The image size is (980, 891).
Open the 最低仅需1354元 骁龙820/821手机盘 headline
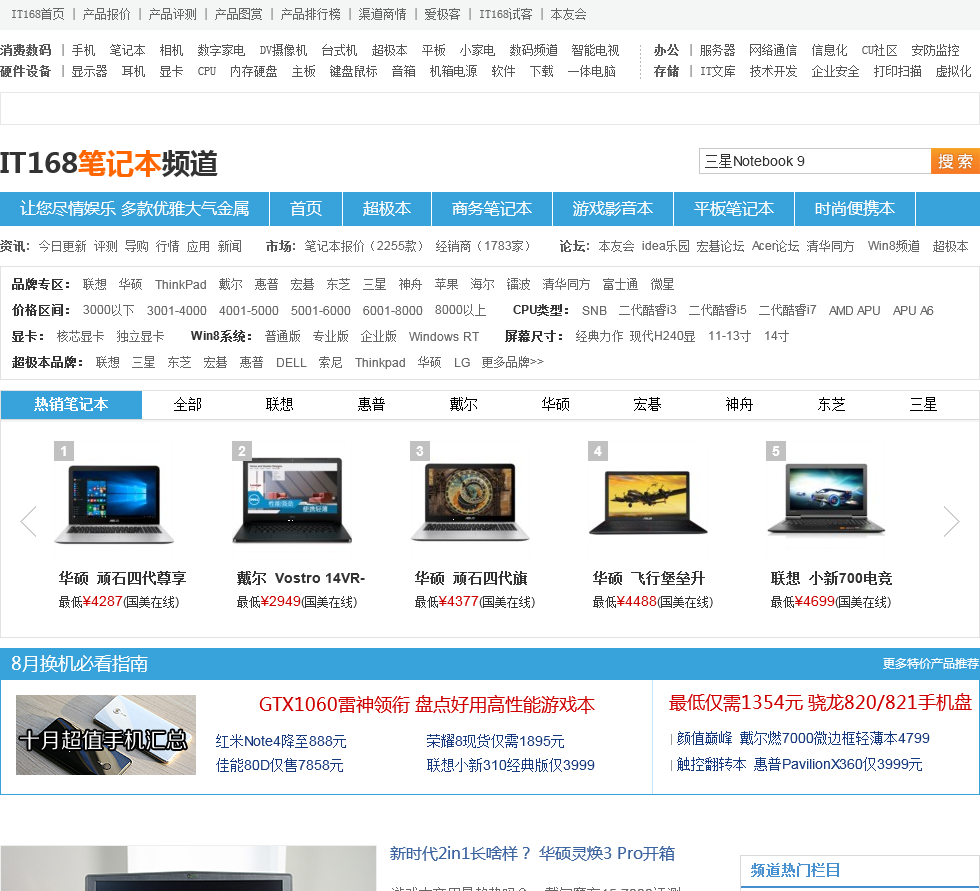click(820, 703)
